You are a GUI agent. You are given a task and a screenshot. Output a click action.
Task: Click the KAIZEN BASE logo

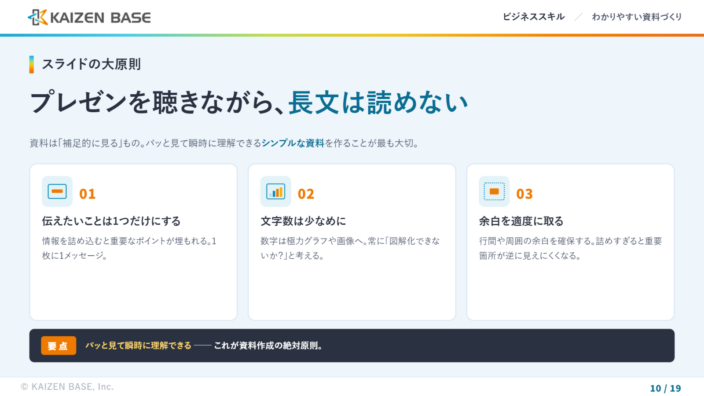pos(89,18)
